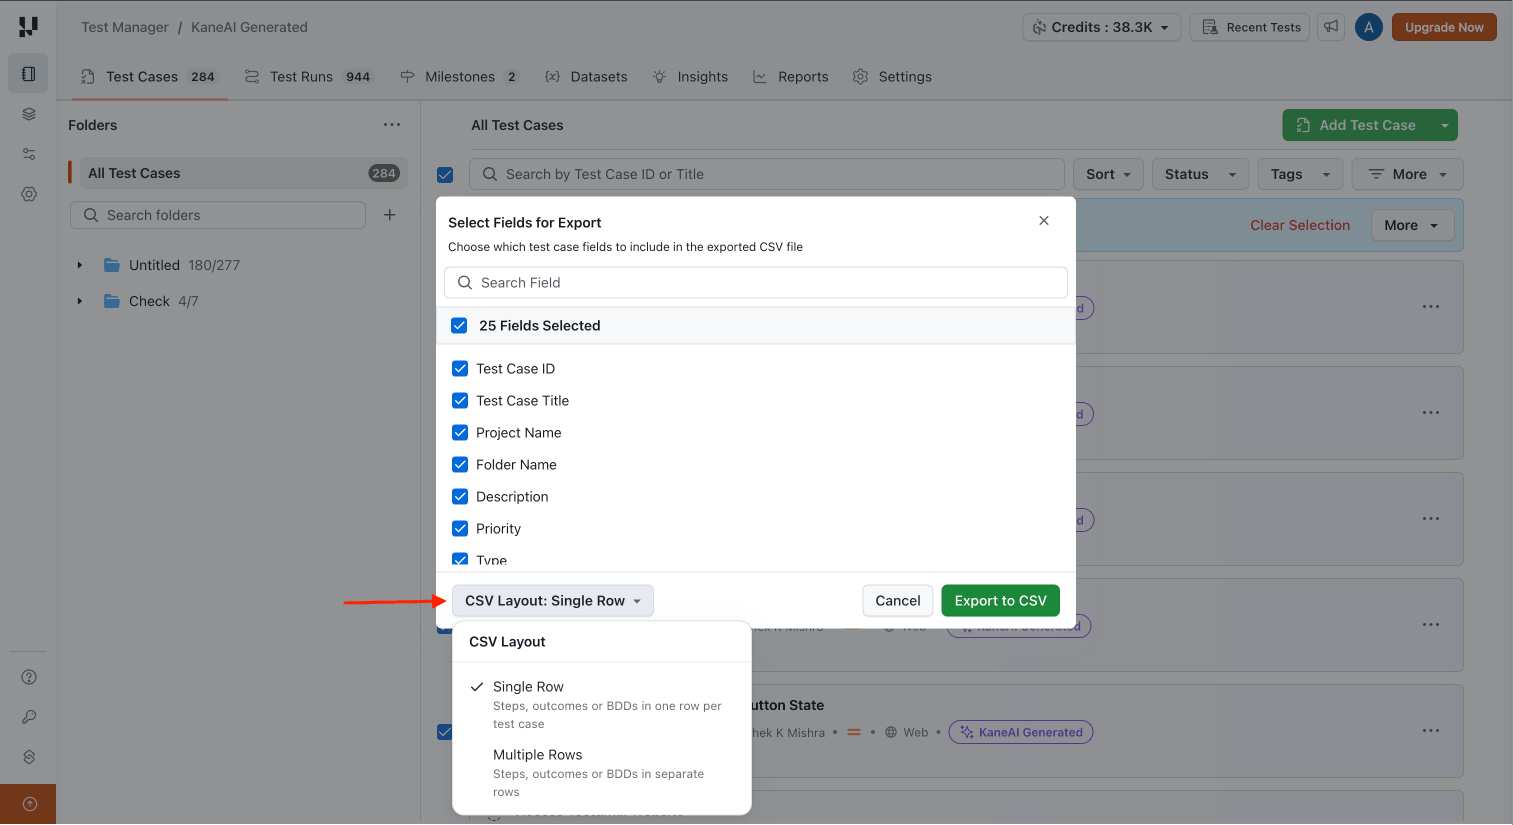Click the Search Field input box
The image size is (1513, 825).
tap(756, 283)
